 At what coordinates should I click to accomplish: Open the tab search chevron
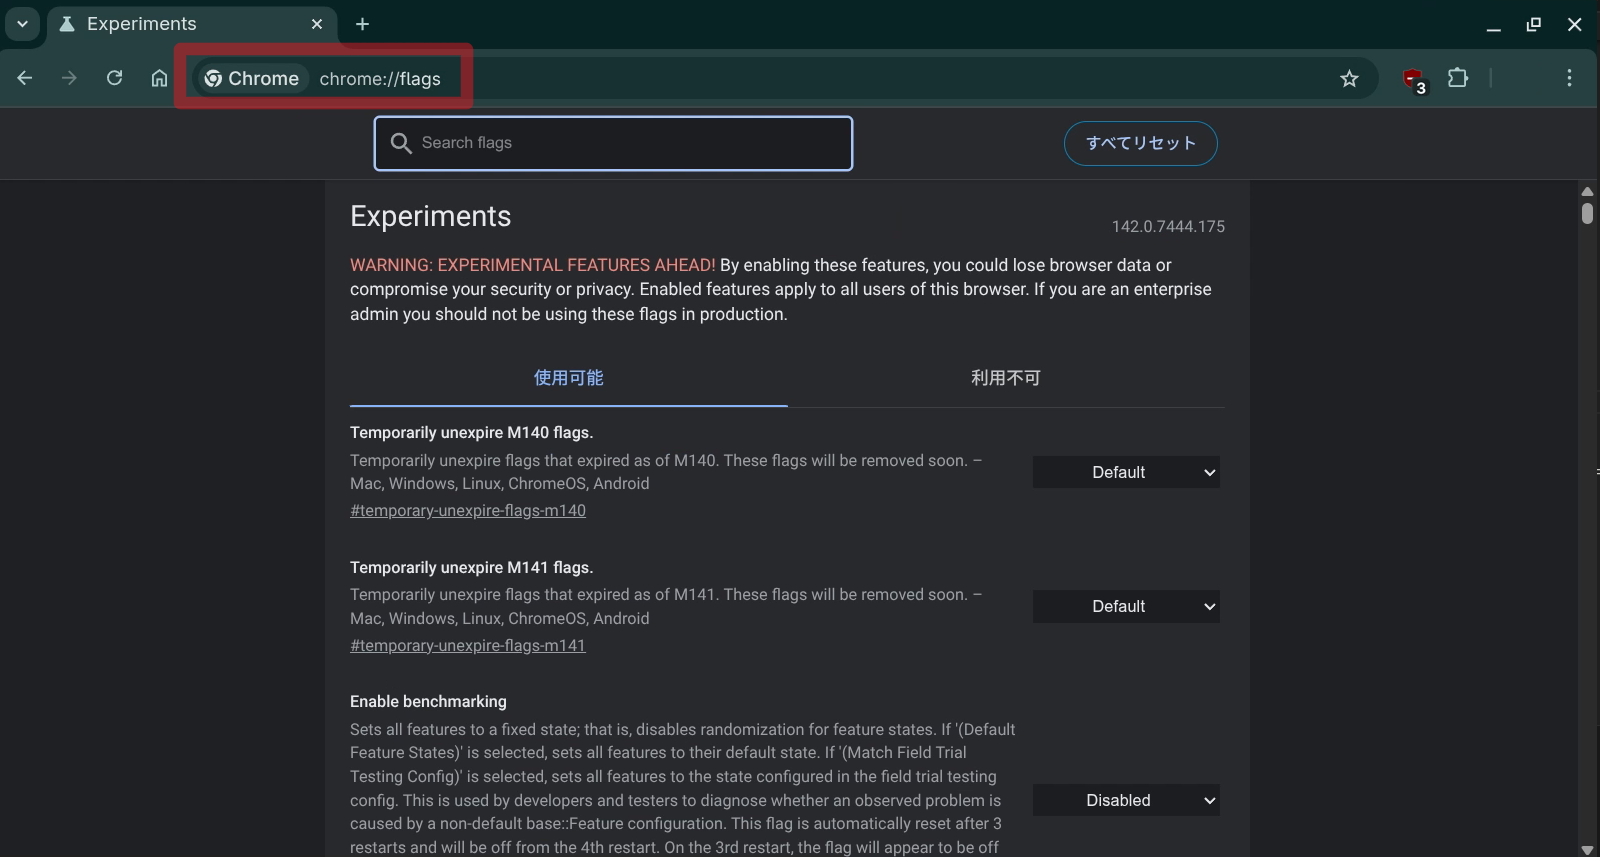coord(22,24)
